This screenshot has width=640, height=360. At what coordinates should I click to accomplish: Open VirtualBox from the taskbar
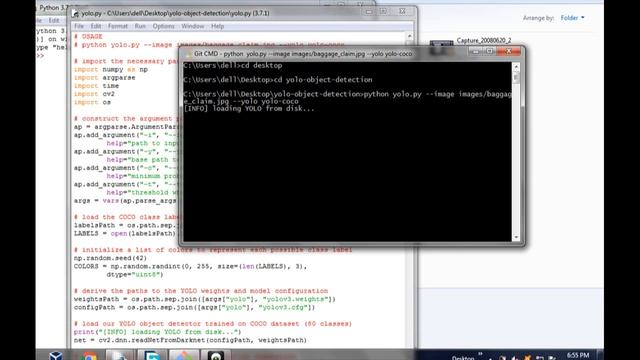pyautogui.click(x=56, y=356)
